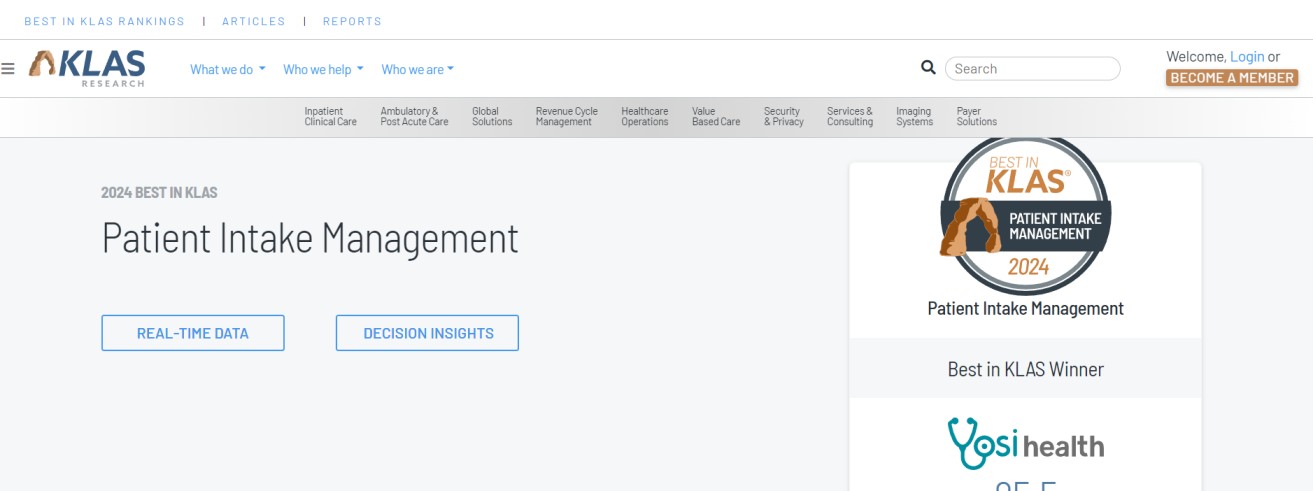Select Ambulatory & Post Acute Care category
Screen dimensions: 1313x491
414,117
